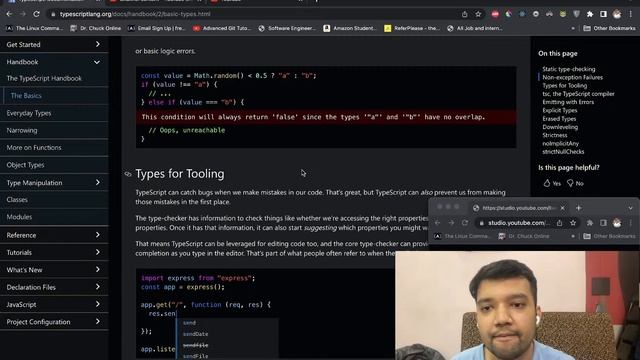Open the extensions icon in the small YouTube Studio window
Screen dimensions: 640x360
tap(590, 223)
